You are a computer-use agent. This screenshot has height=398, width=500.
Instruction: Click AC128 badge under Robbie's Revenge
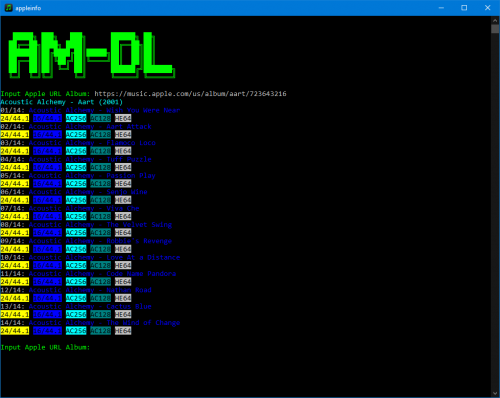[100, 249]
